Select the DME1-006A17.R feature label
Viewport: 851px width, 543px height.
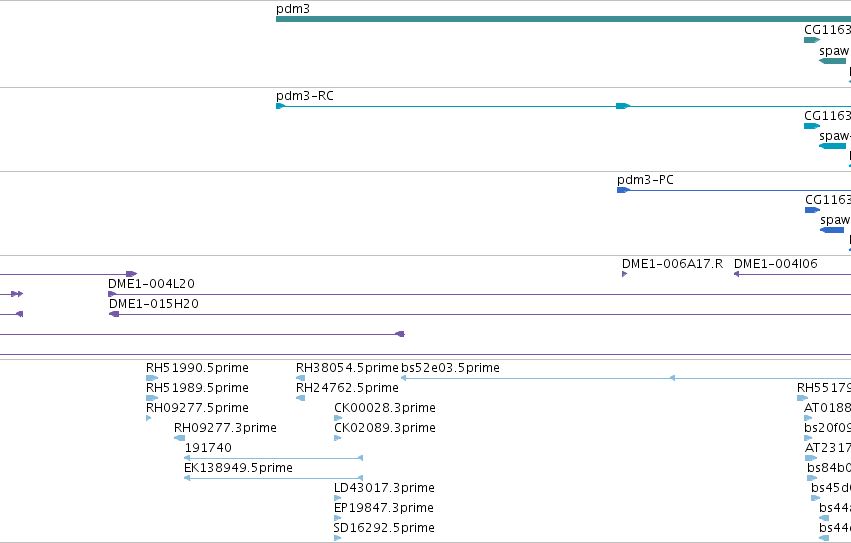[672, 263]
